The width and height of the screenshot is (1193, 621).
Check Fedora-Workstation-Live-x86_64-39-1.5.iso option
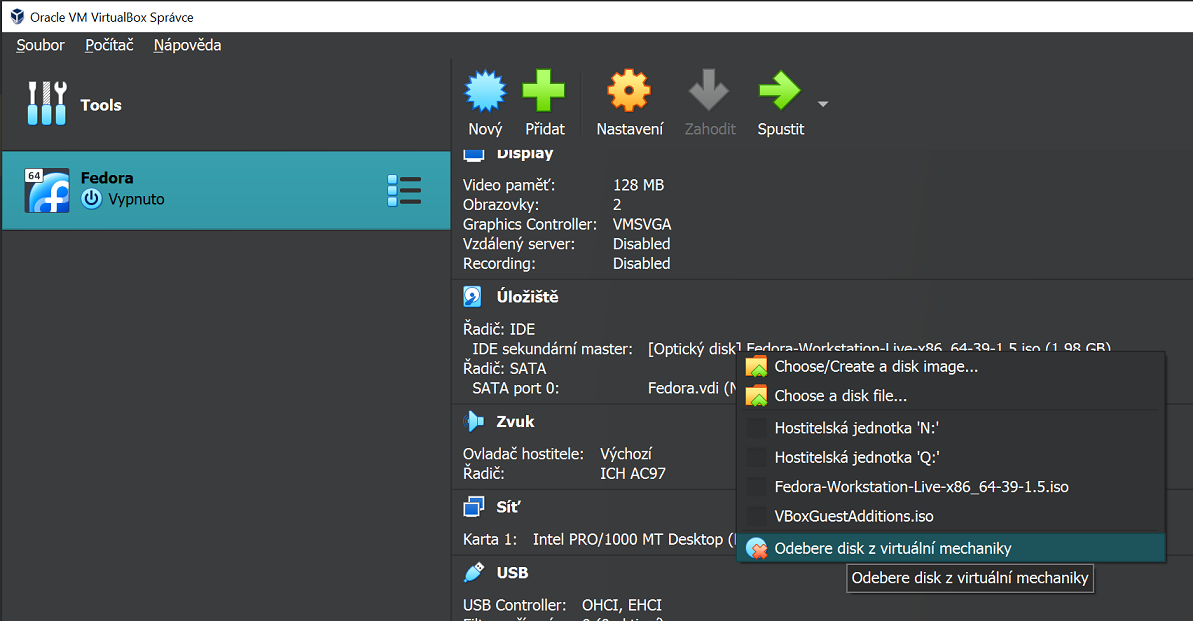[951, 487]
